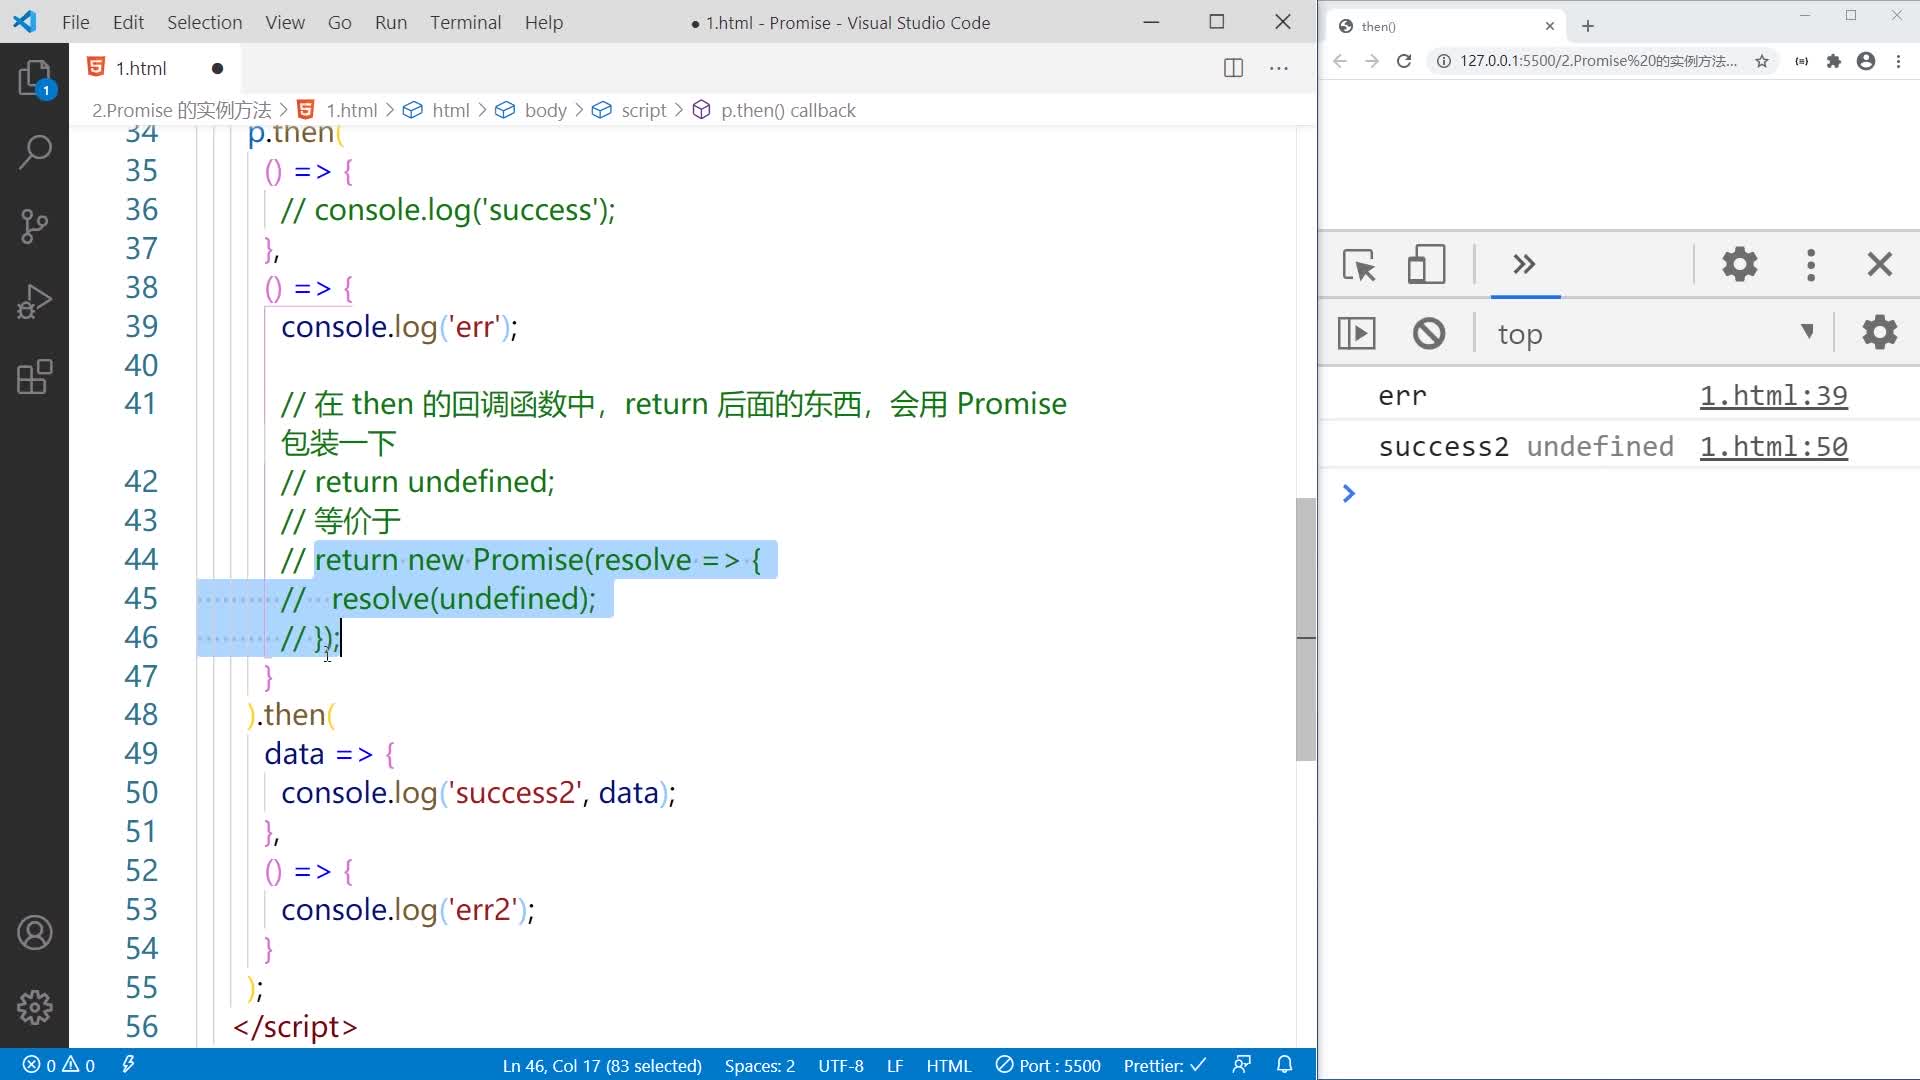
Task: Click the split editor right icon
Action: (x=1233, y=68)
